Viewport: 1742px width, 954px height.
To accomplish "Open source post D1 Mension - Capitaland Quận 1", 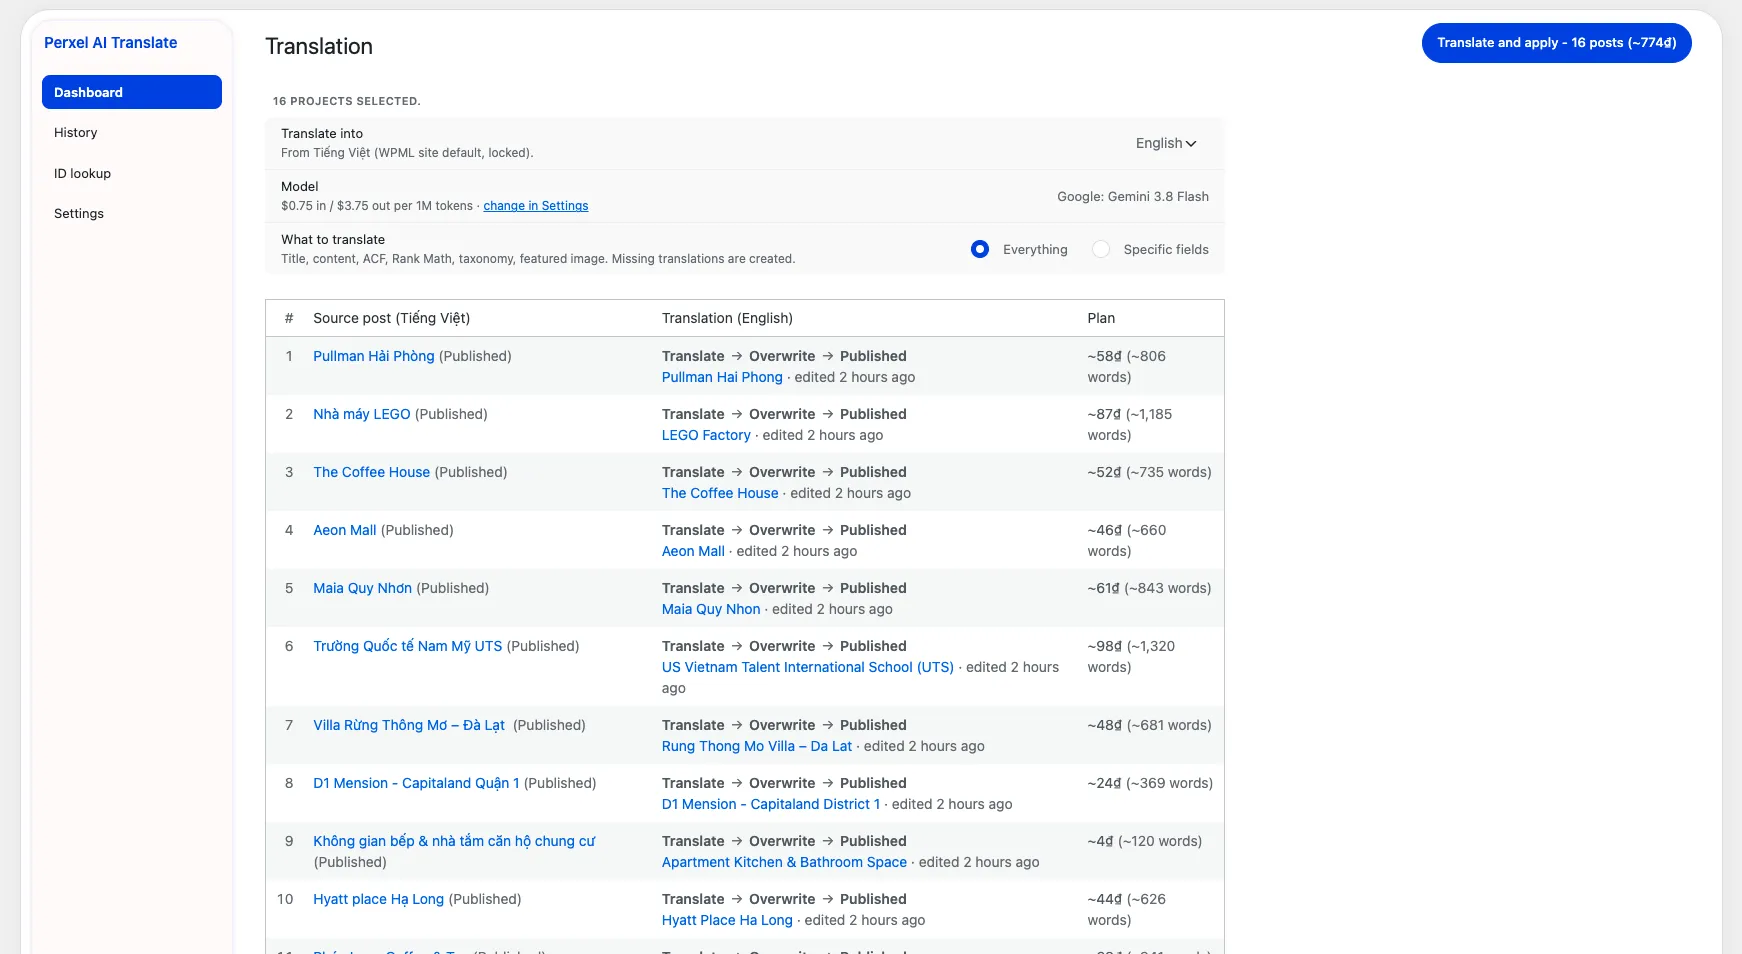I will tap(416, 783).
